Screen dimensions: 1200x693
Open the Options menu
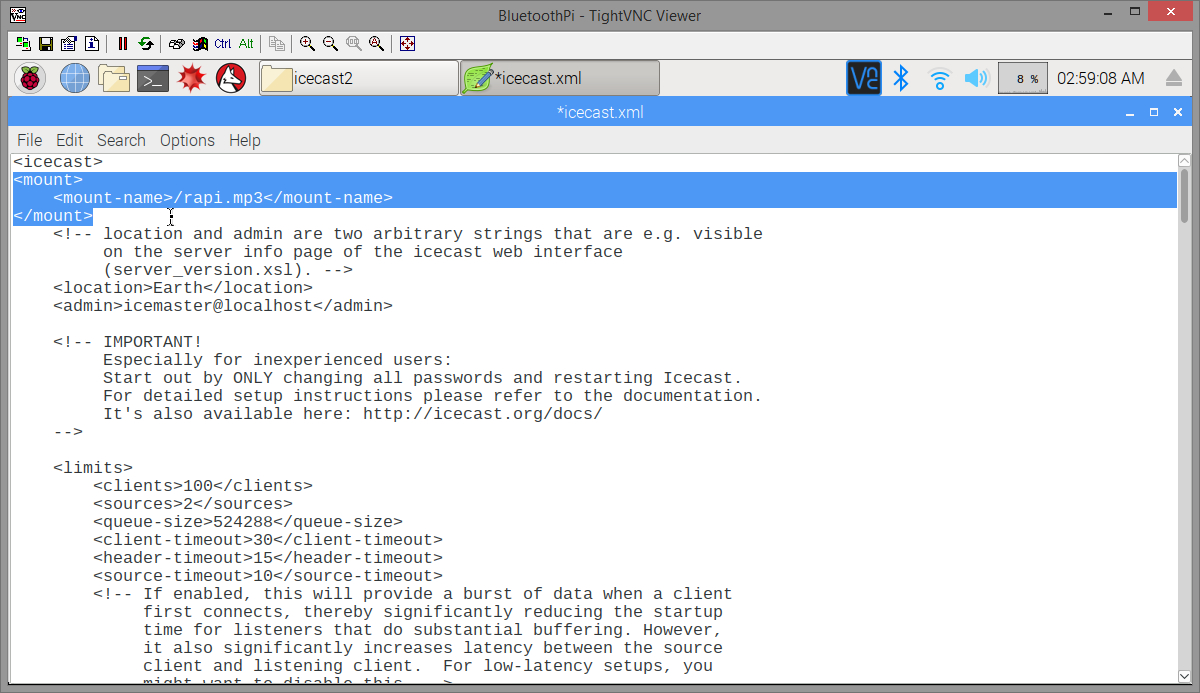tap(187, 140)
